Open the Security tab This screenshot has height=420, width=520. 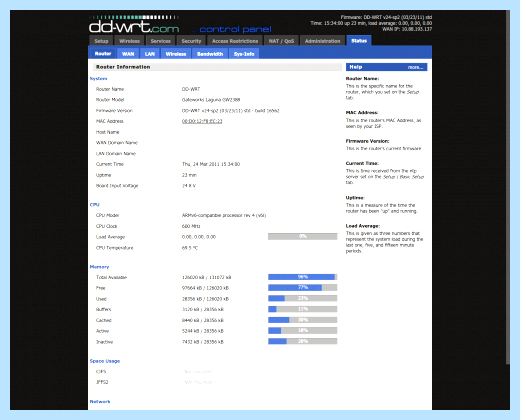[191, 41]
